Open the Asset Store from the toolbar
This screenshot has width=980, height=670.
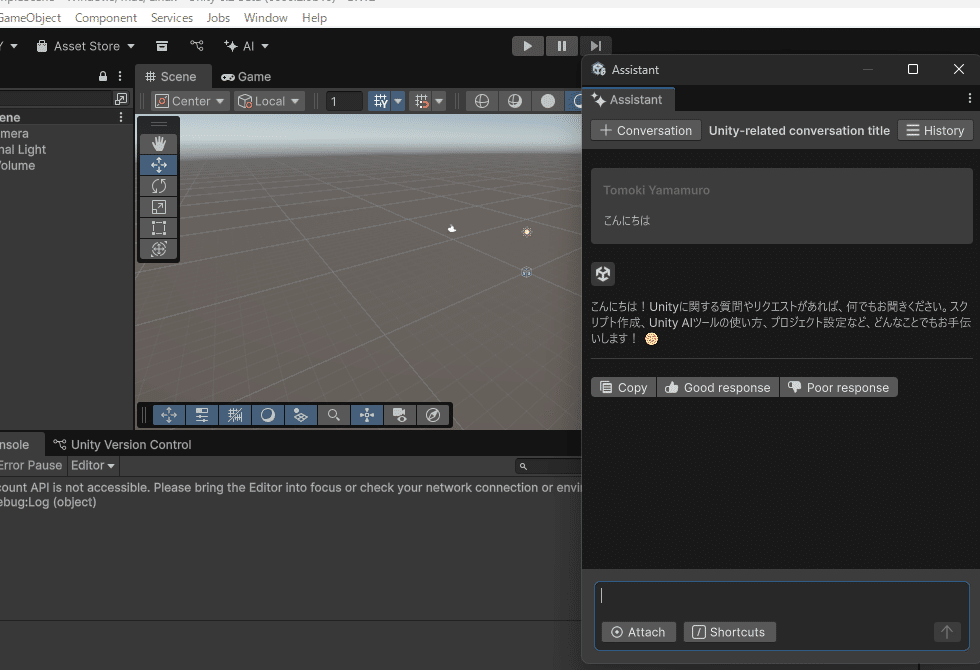coord(85,45)
